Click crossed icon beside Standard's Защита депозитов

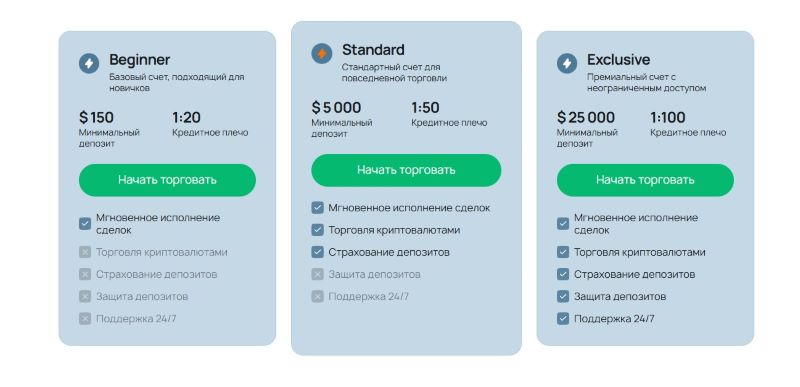click(317, 274)
